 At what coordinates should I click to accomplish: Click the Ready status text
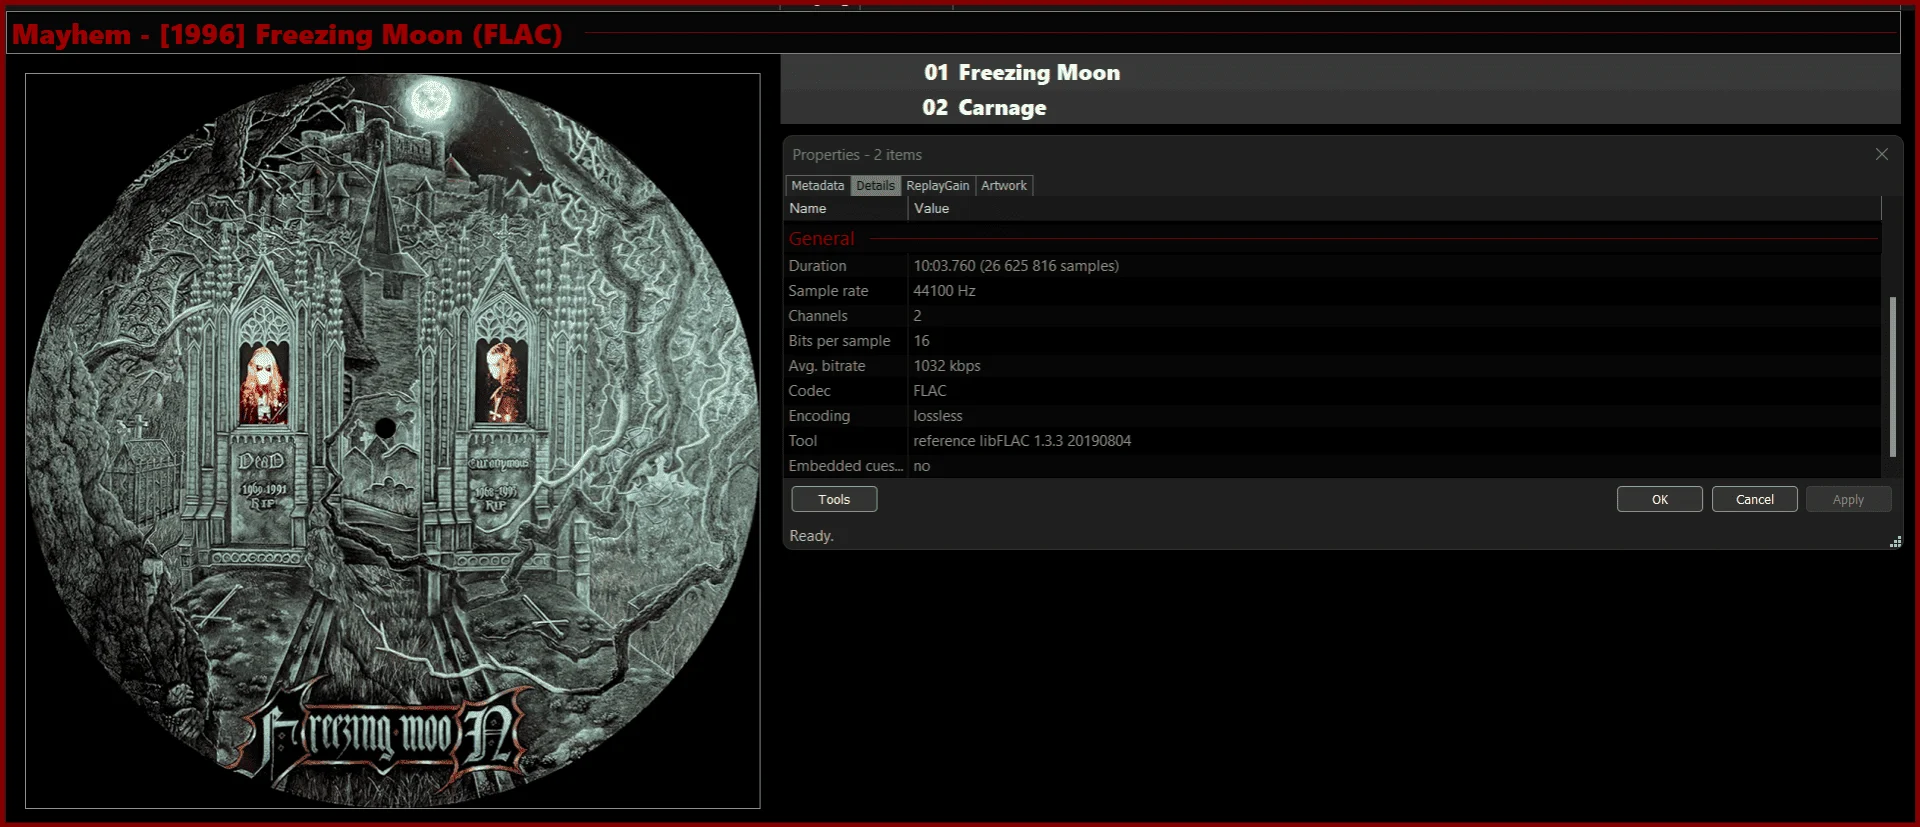tap(811, 536)
